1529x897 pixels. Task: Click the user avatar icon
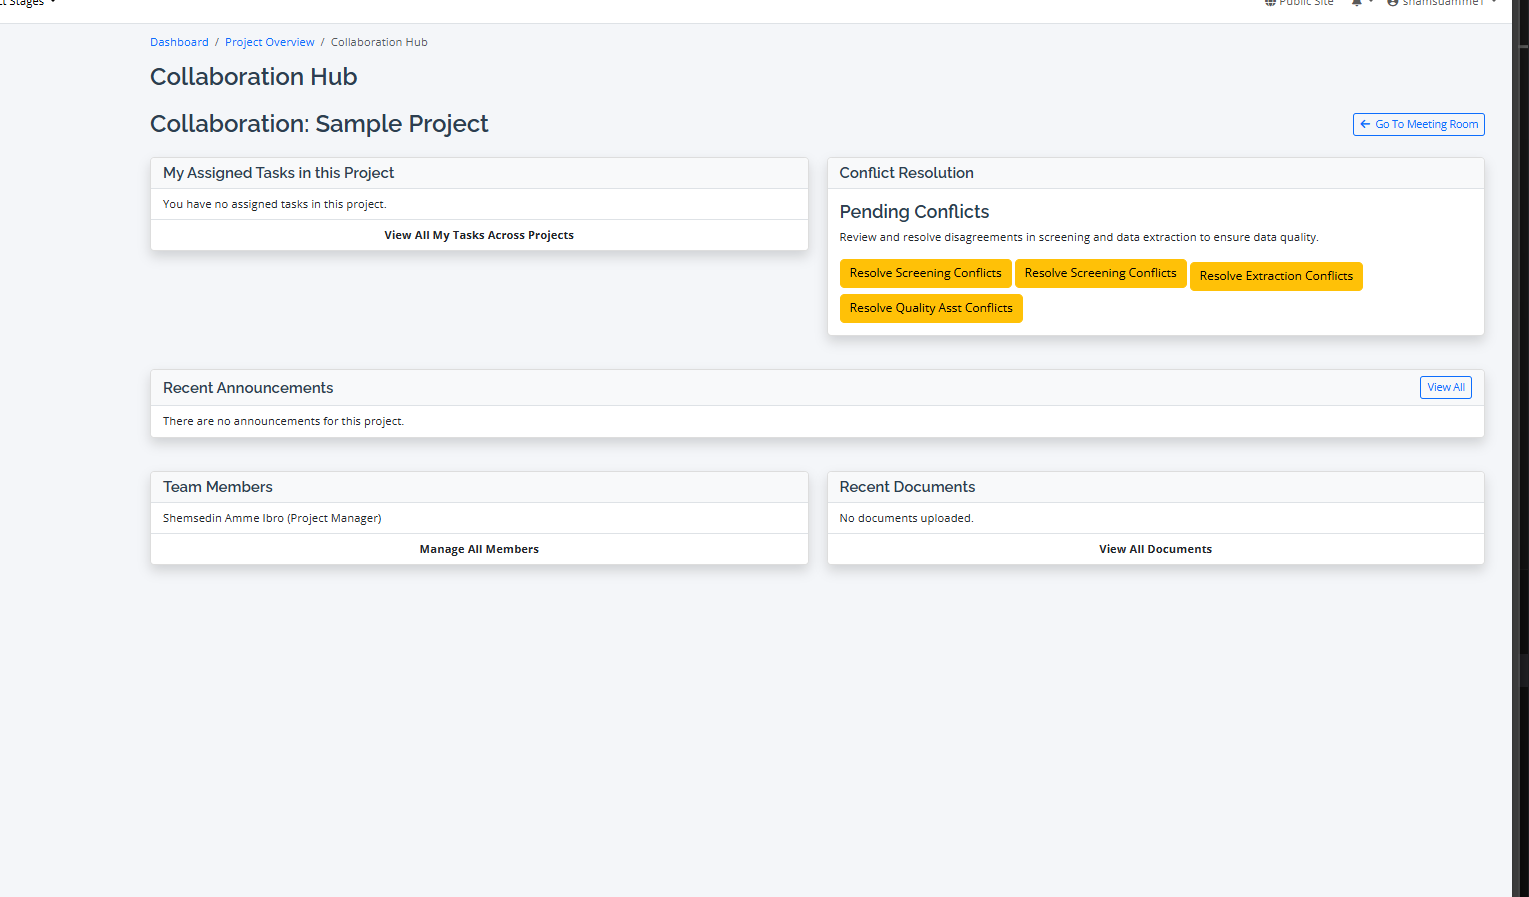pos(1392,3)
